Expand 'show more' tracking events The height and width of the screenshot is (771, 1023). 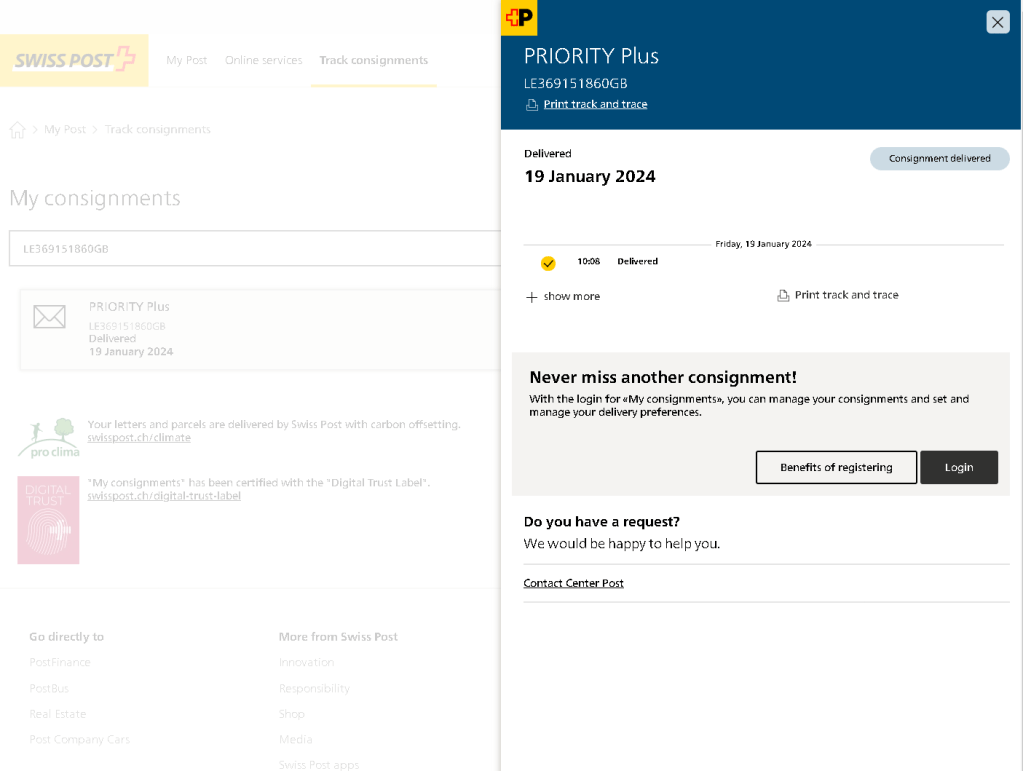point(572,296)
